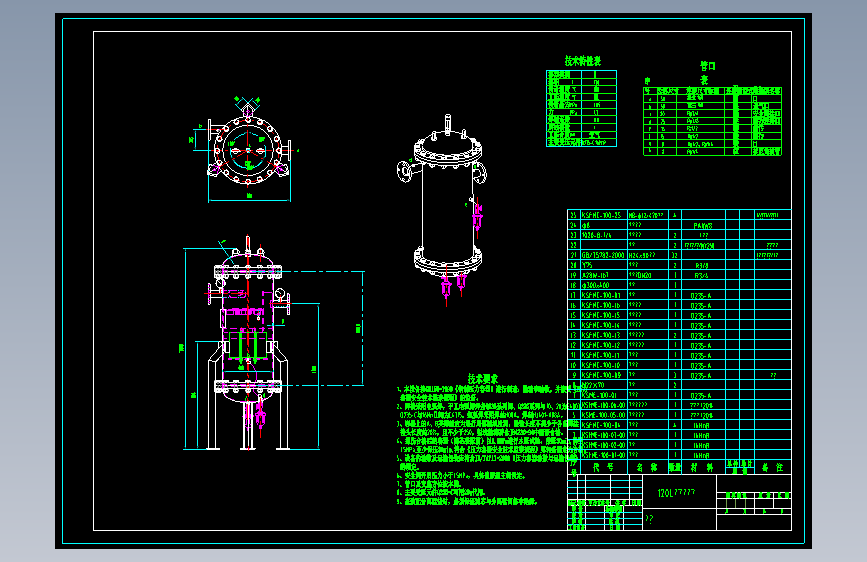Click the 管口表 heading above the nozzle table
Image resolution: width=867 pixels, height=562 pixels.
[707, 72]
